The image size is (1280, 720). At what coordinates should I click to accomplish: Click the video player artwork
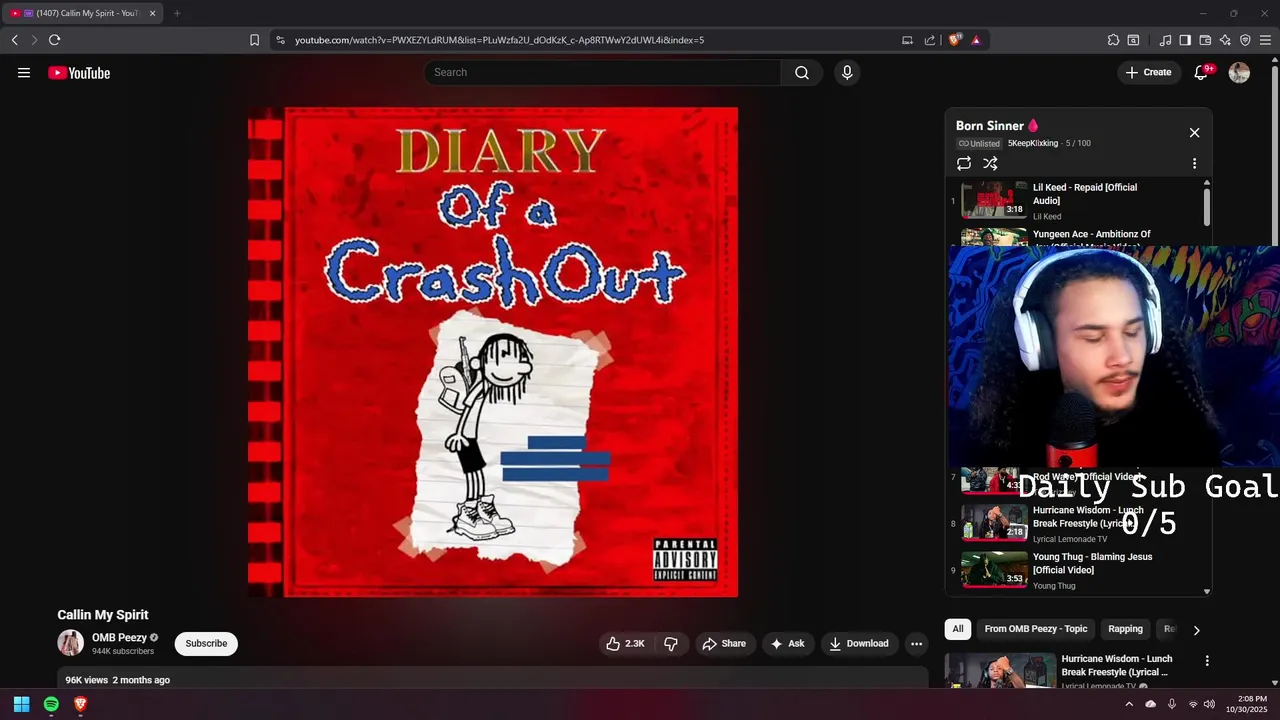(493, 352)
